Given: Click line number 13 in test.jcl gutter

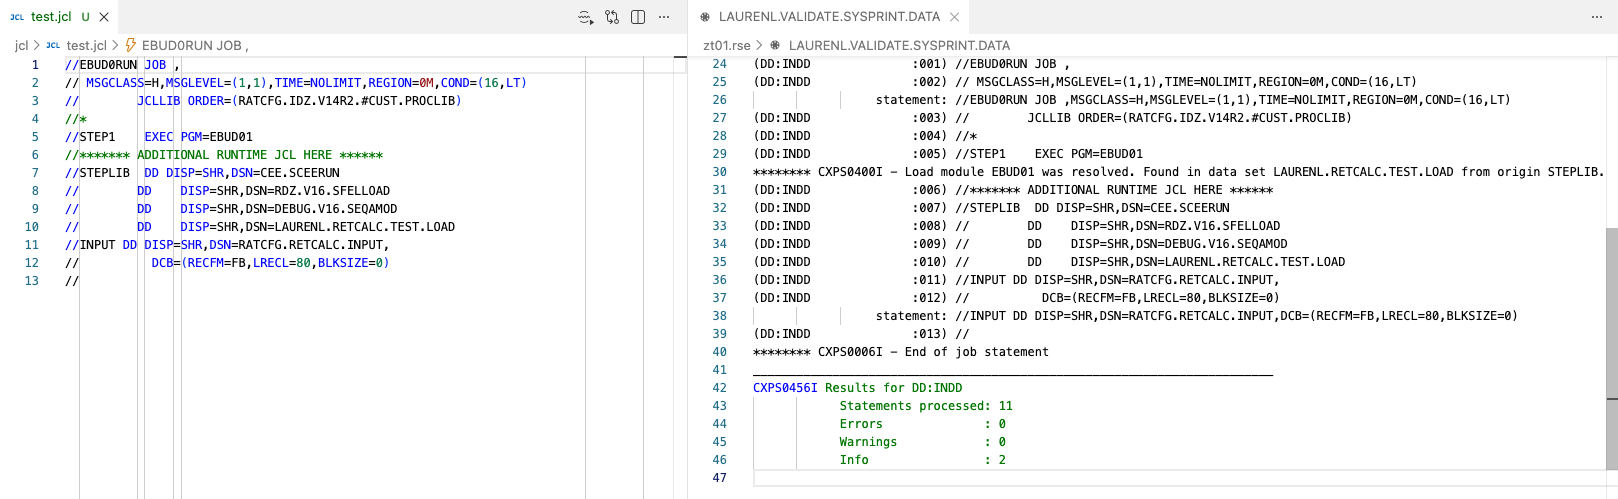Looking at the screenshot, I should tap(32, 281).
